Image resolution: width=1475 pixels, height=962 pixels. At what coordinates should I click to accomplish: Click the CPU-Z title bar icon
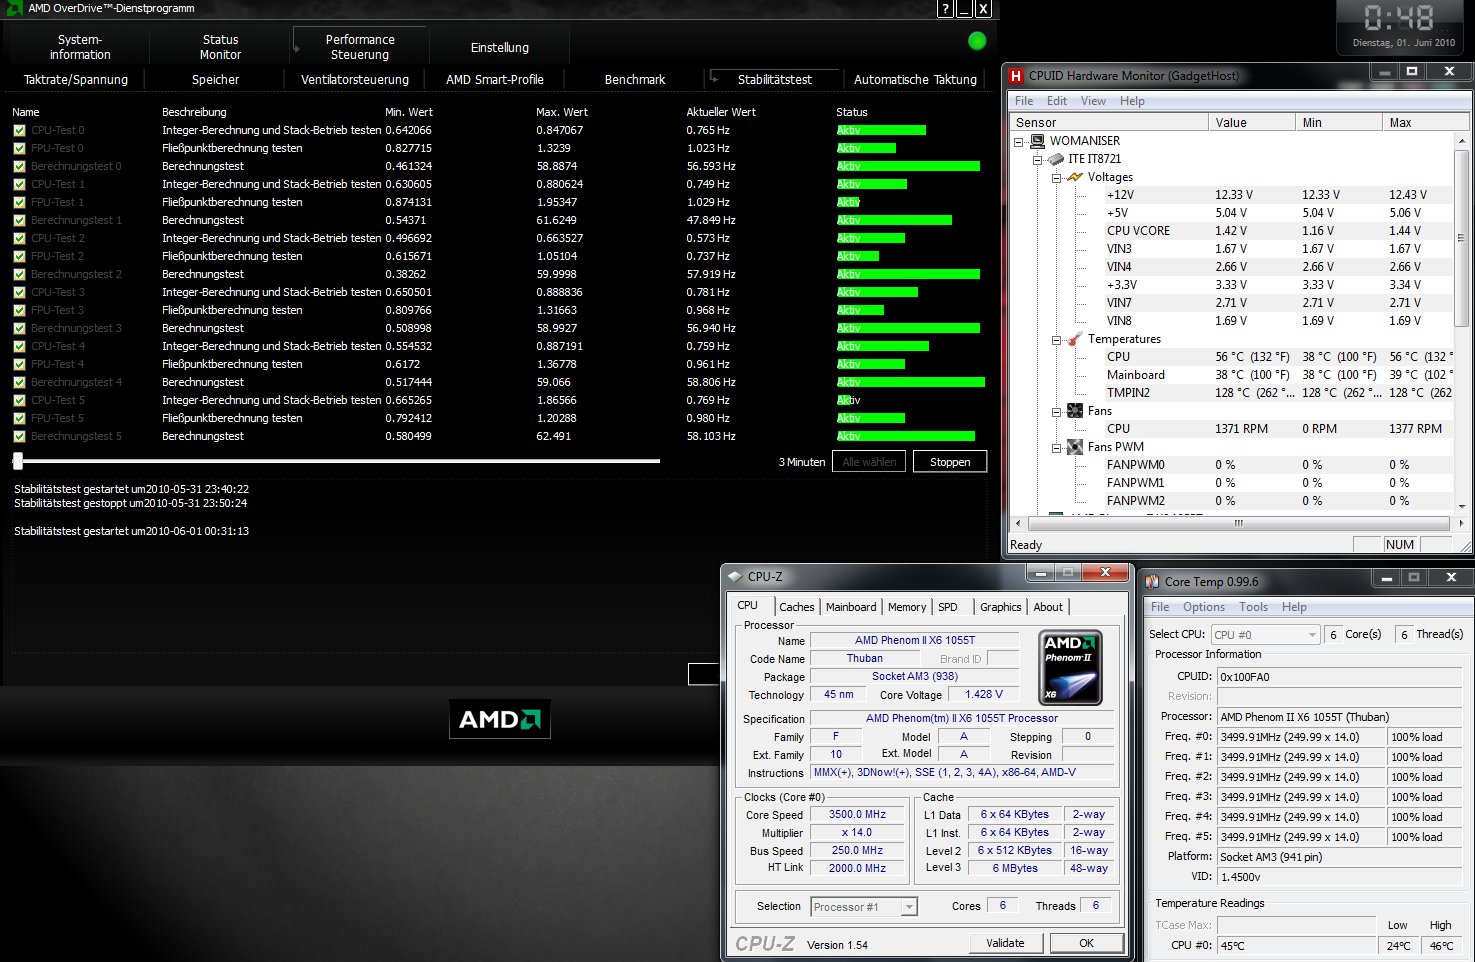coord(735,577)
